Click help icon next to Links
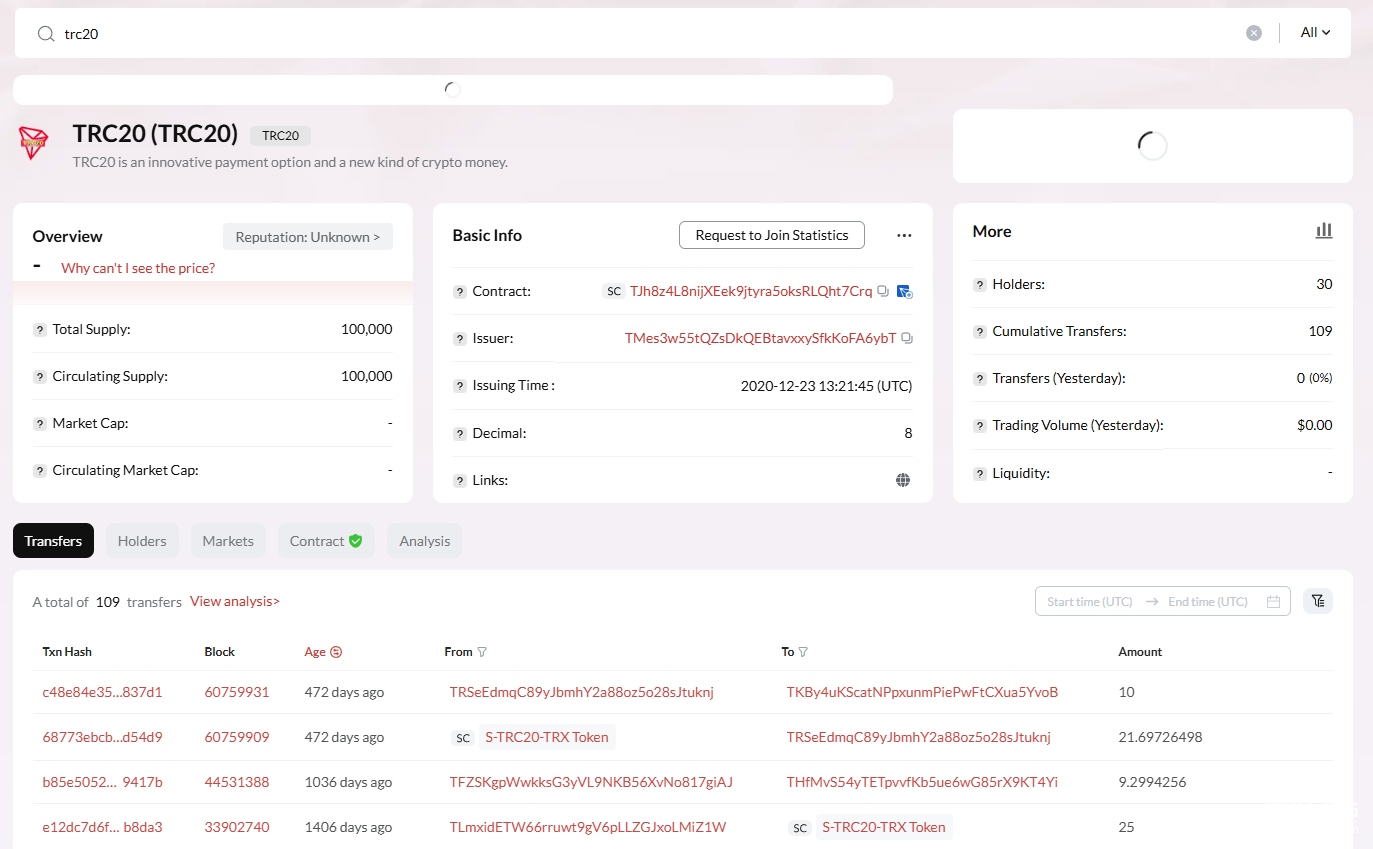 click(460, 481)
